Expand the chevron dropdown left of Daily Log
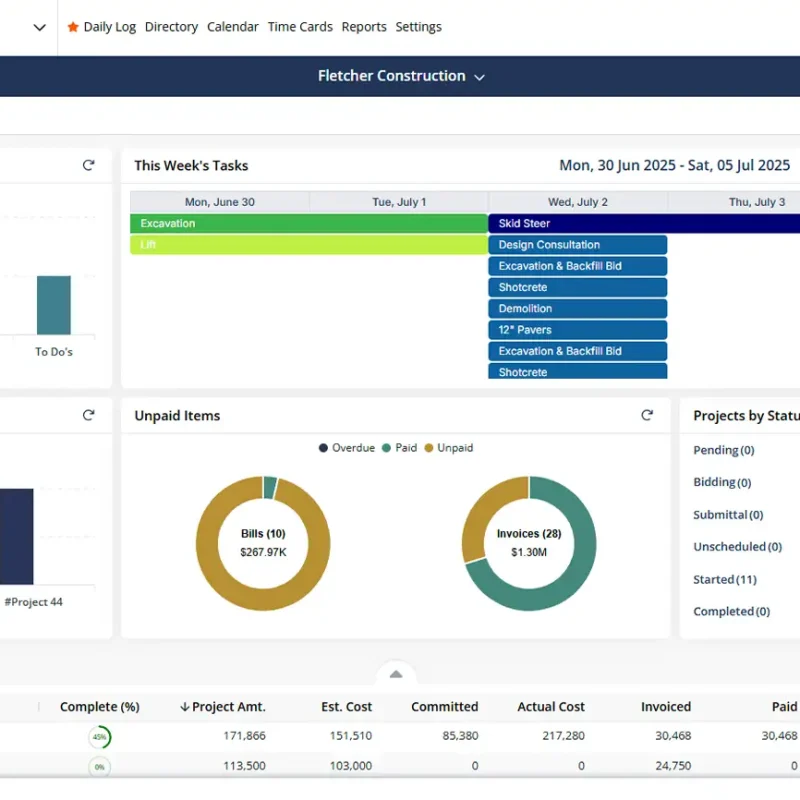This screenshot has height=800, width=800. point(39,27)
